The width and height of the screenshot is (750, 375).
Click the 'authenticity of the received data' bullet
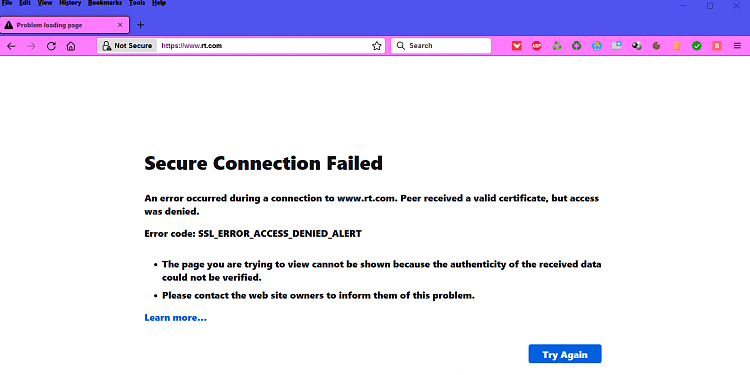click(x=382, y=271)
